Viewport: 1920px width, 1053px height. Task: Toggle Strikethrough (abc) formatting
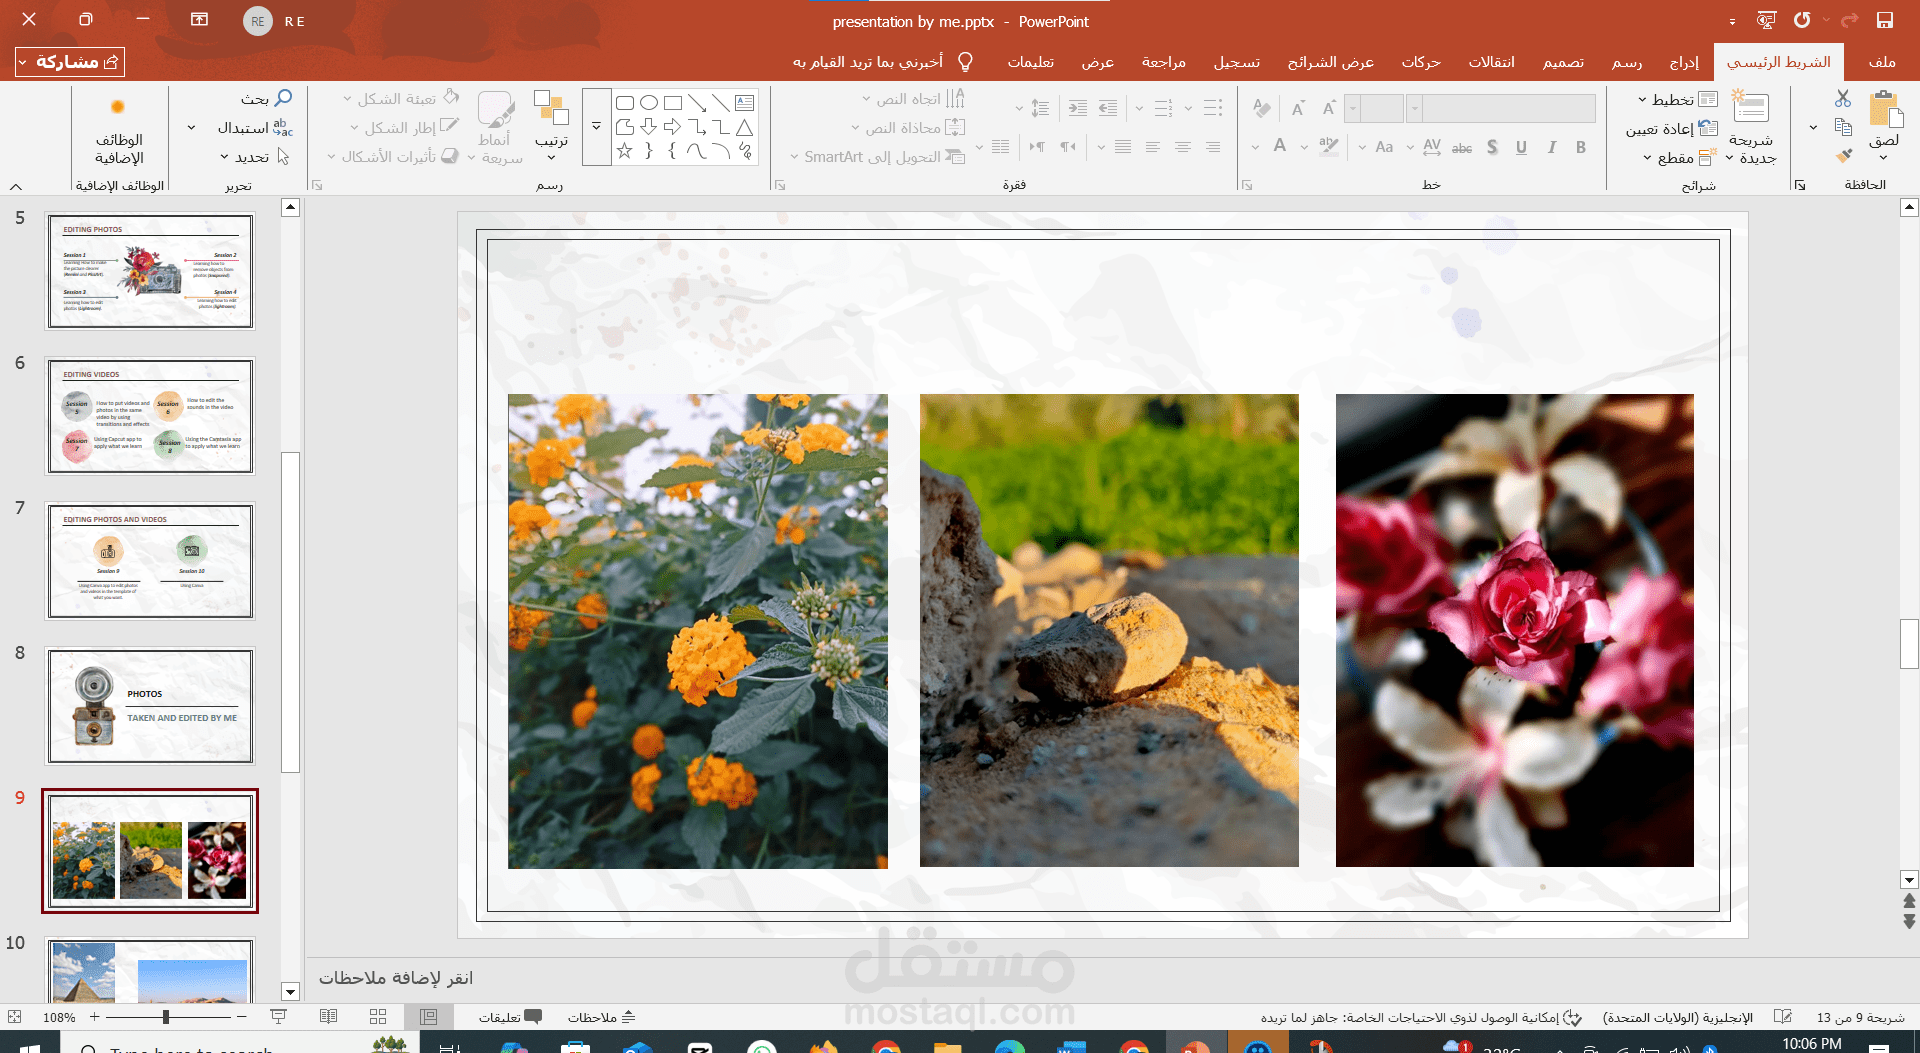(1462, 148)
